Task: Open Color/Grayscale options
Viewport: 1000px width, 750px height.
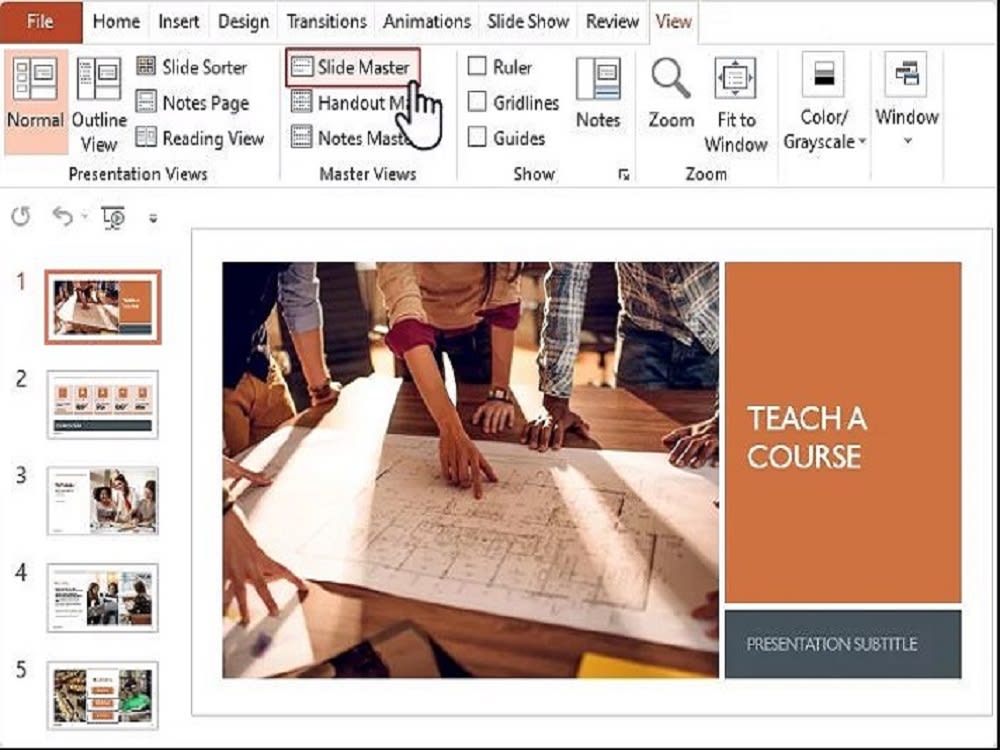Action: (824, 102)
